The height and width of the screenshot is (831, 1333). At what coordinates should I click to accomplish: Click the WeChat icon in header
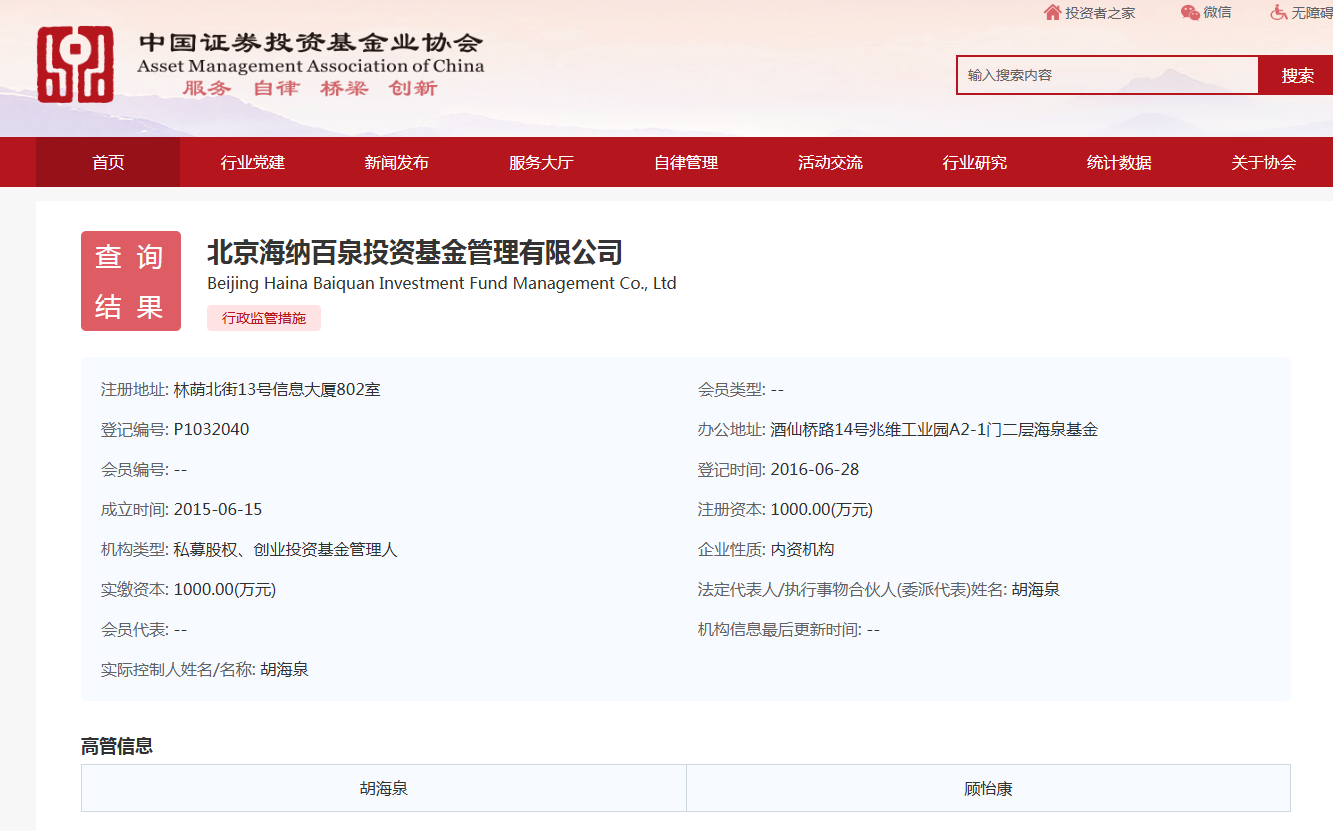pos(1190,13)
